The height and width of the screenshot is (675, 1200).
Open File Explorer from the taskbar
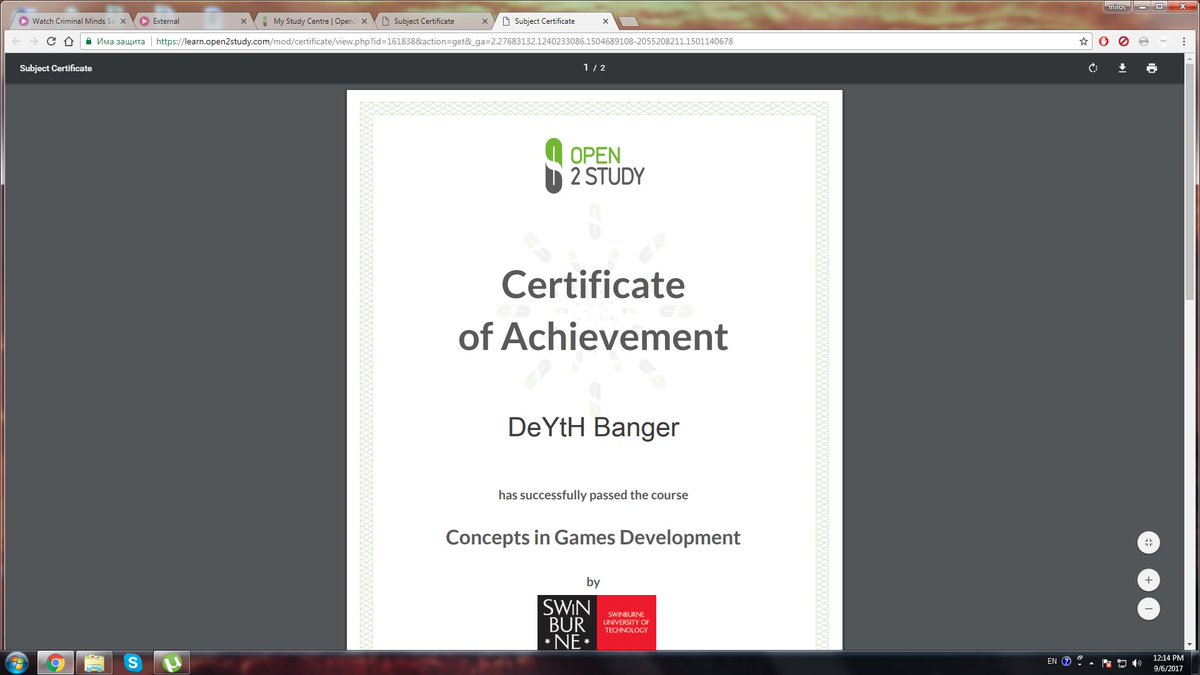click(x=94, y=662)
